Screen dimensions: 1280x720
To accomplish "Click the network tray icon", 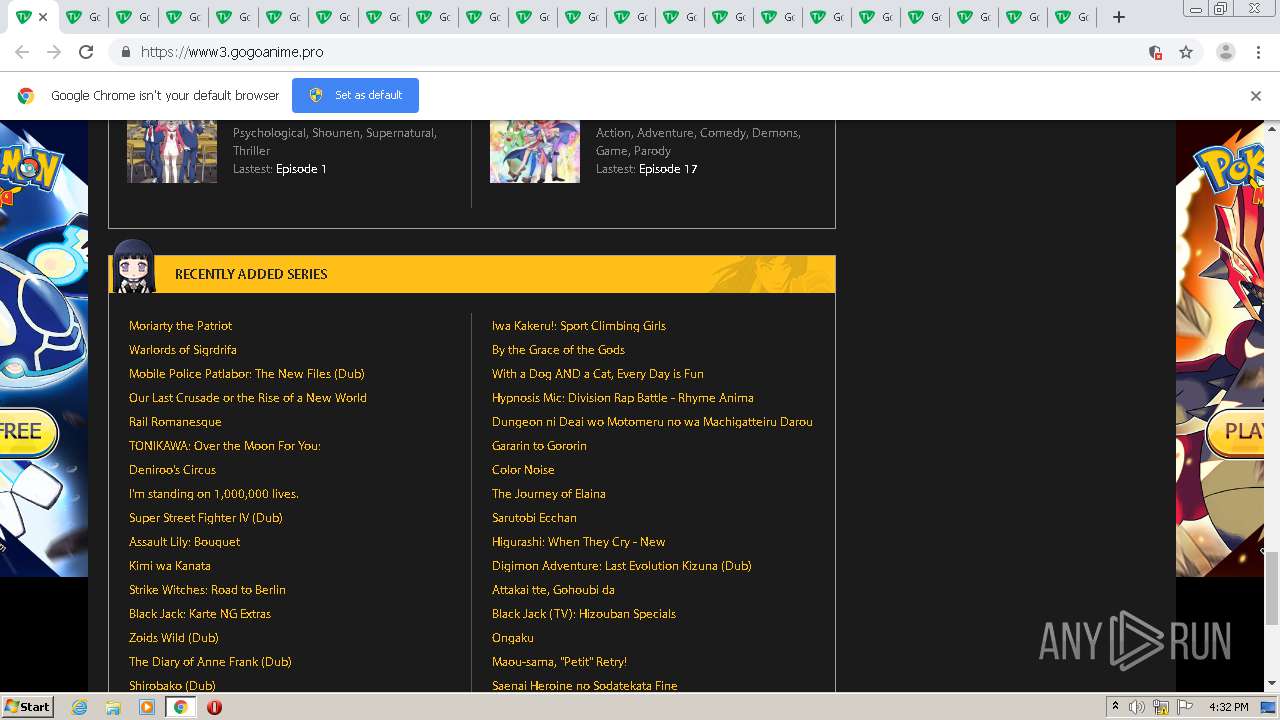I will (1161, 707).
